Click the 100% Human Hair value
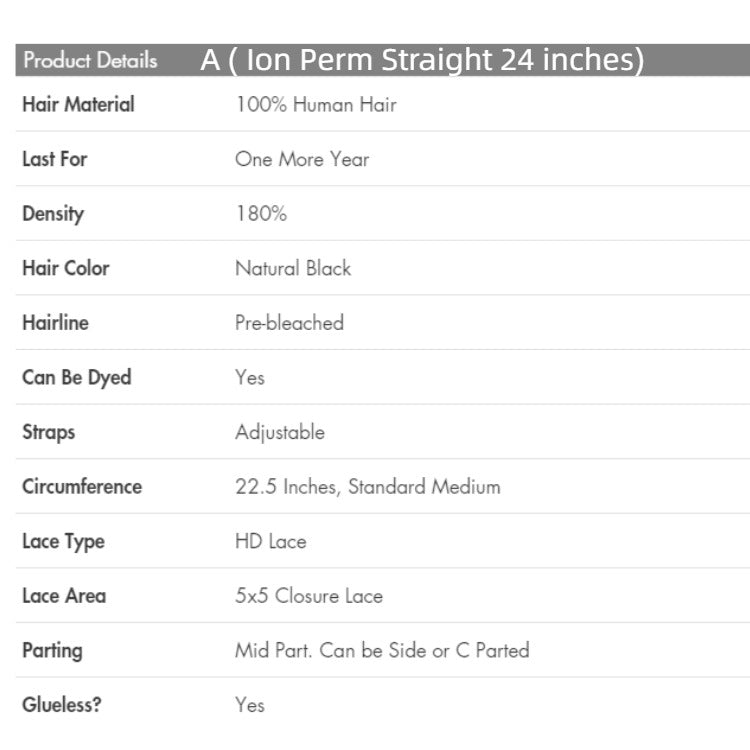 [x=316, y=104]
